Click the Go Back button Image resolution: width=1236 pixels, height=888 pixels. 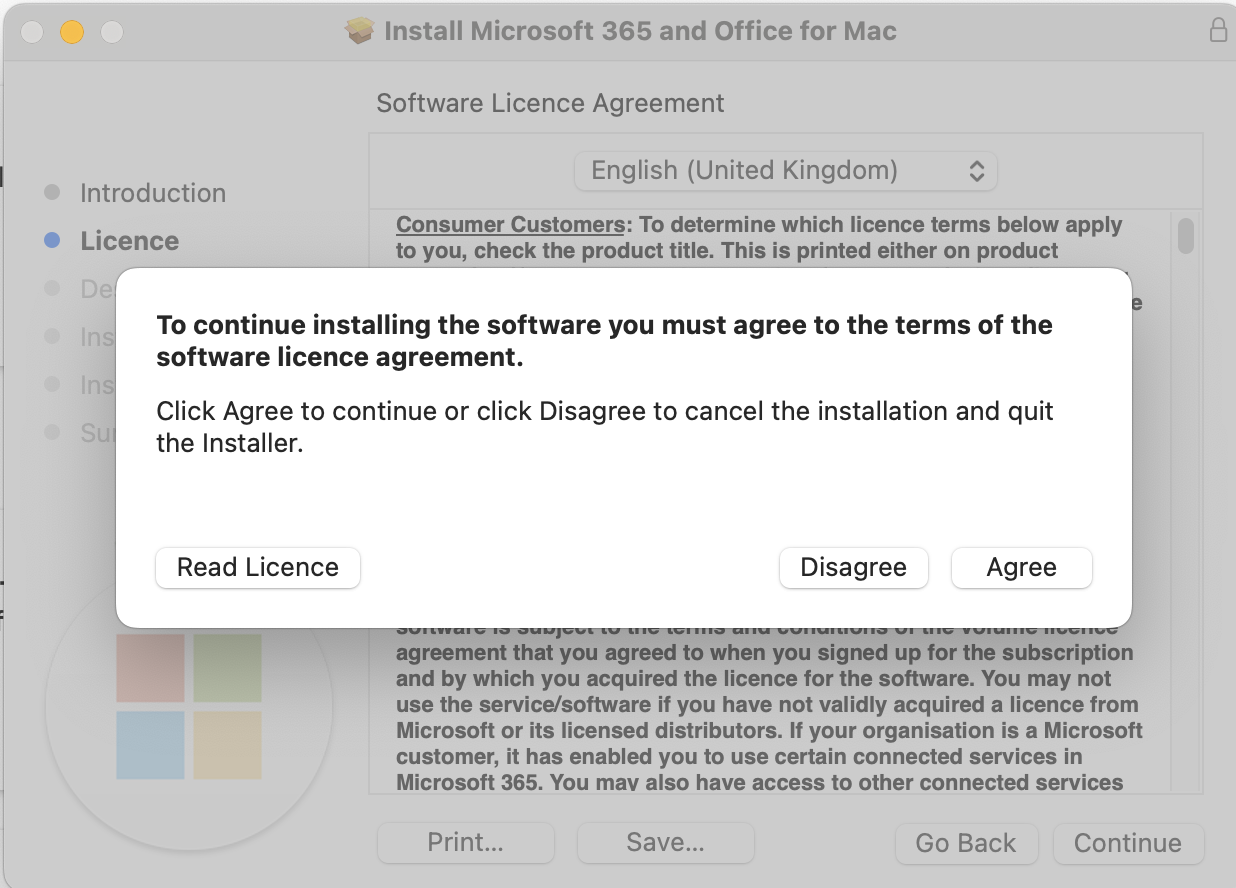point(966,843)
